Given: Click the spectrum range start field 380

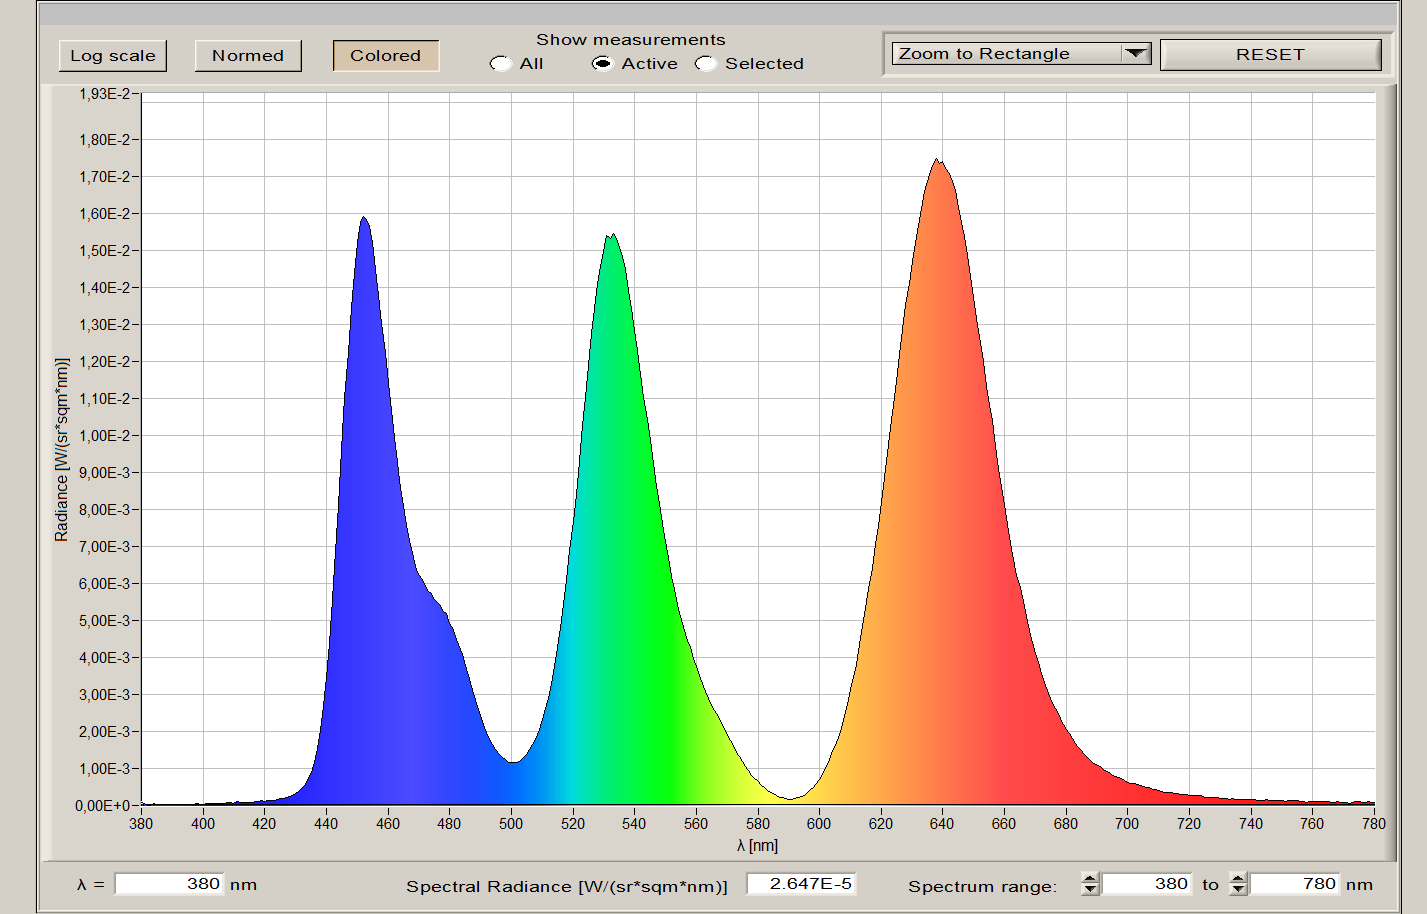Looking at the screenshot, I should [x=1147, y=884].
